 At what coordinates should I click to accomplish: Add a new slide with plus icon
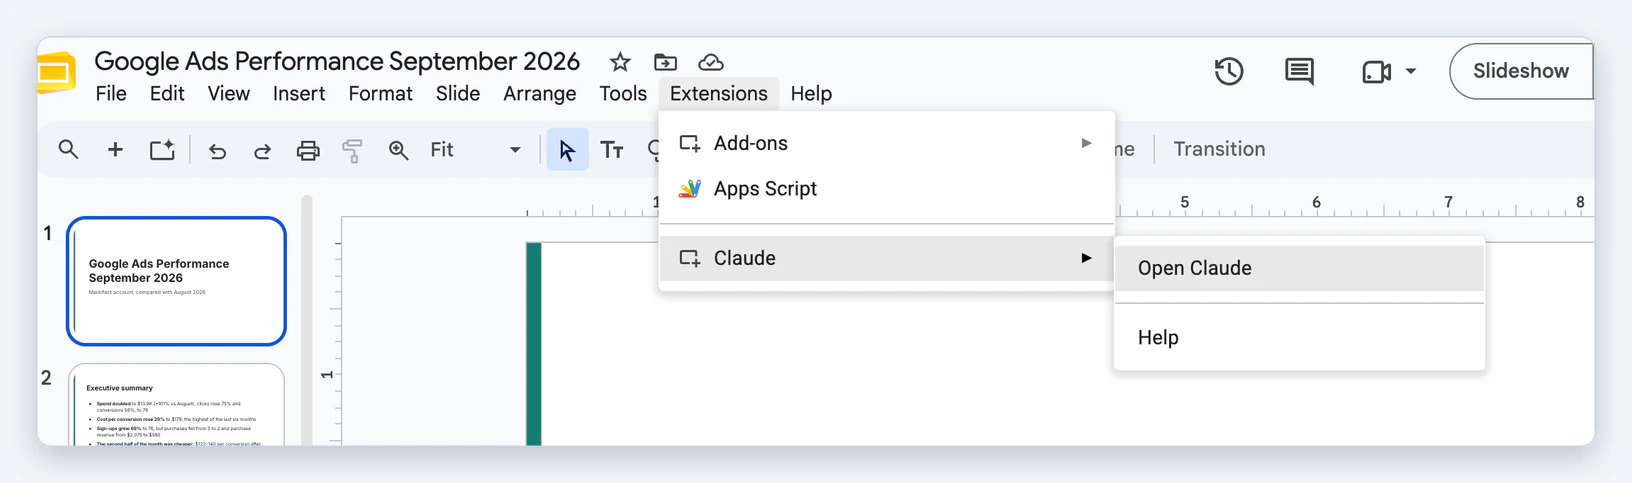(x=115, y=150)
